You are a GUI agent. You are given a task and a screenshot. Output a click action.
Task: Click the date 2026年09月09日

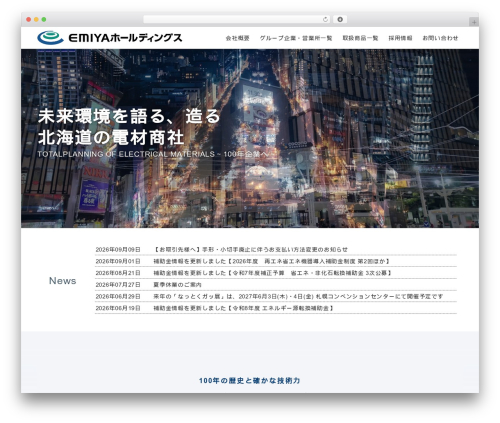click(x=118, y=249)
